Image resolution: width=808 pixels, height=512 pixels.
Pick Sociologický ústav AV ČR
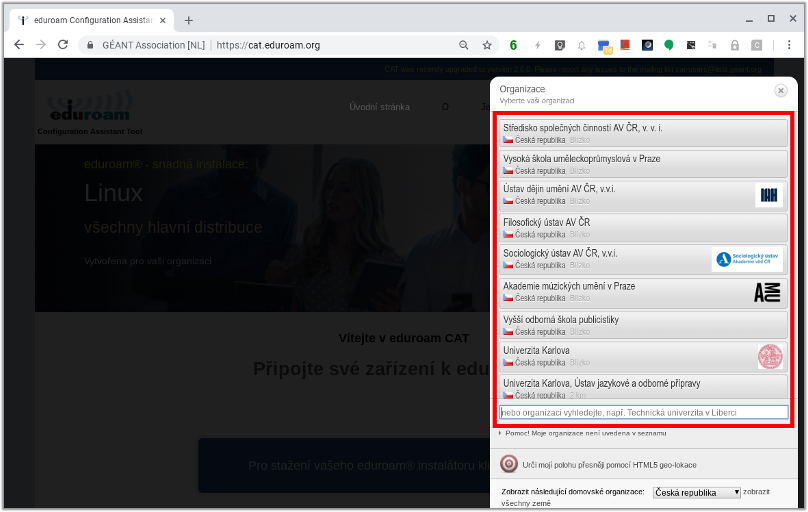coord(643,259)
